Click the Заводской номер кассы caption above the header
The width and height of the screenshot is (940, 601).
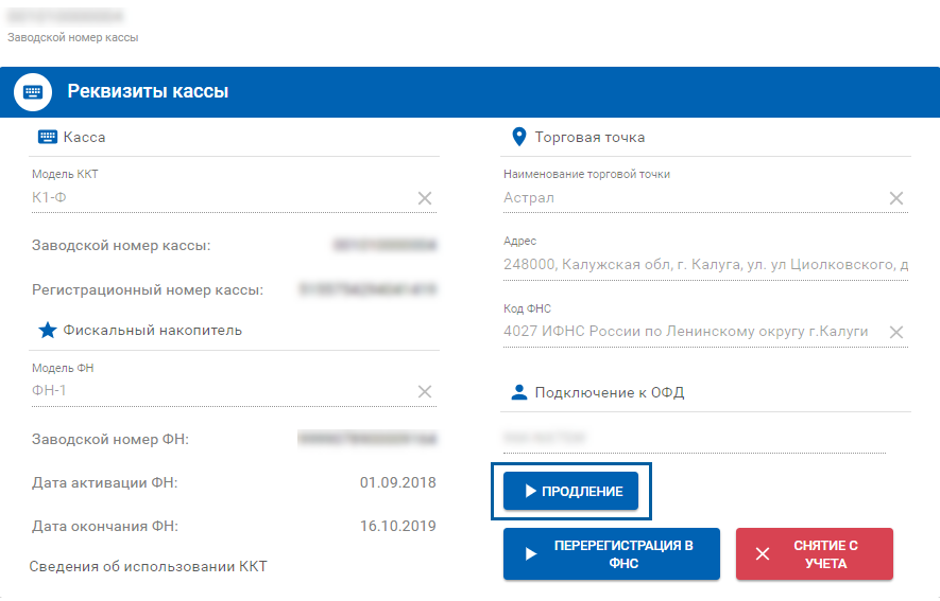tap(73, 37)
